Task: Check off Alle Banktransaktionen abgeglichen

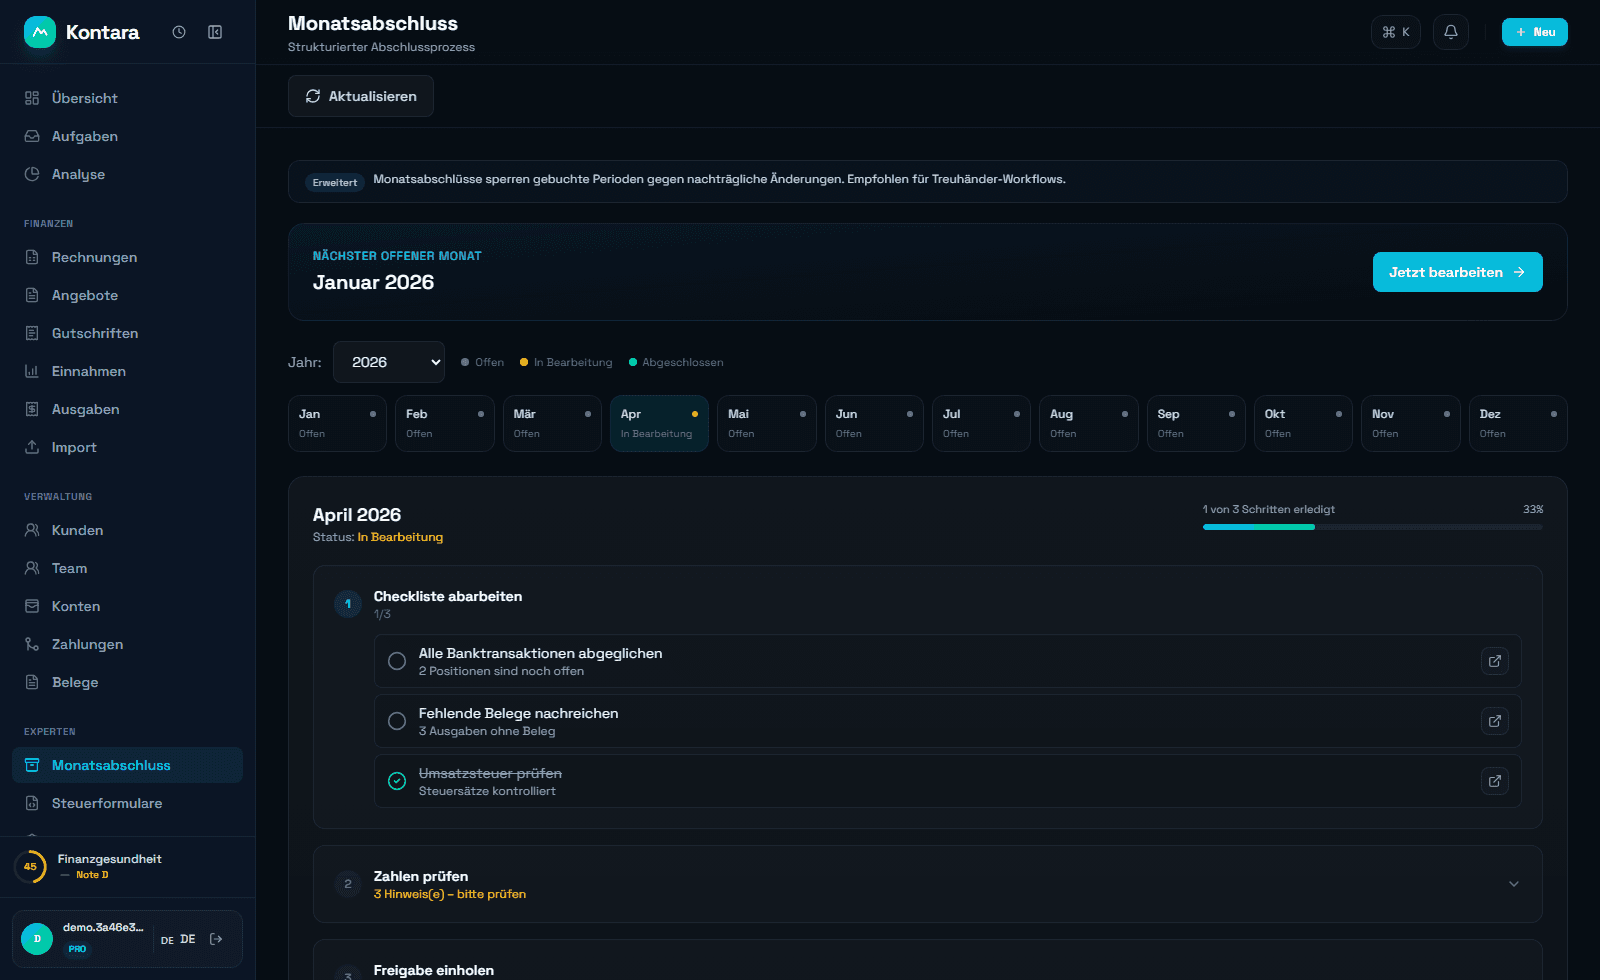Action: point(397,661)
